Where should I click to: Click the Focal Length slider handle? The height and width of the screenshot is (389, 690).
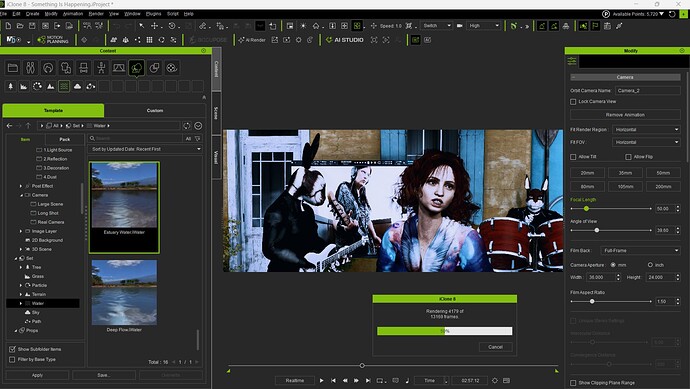click(586, 209)
